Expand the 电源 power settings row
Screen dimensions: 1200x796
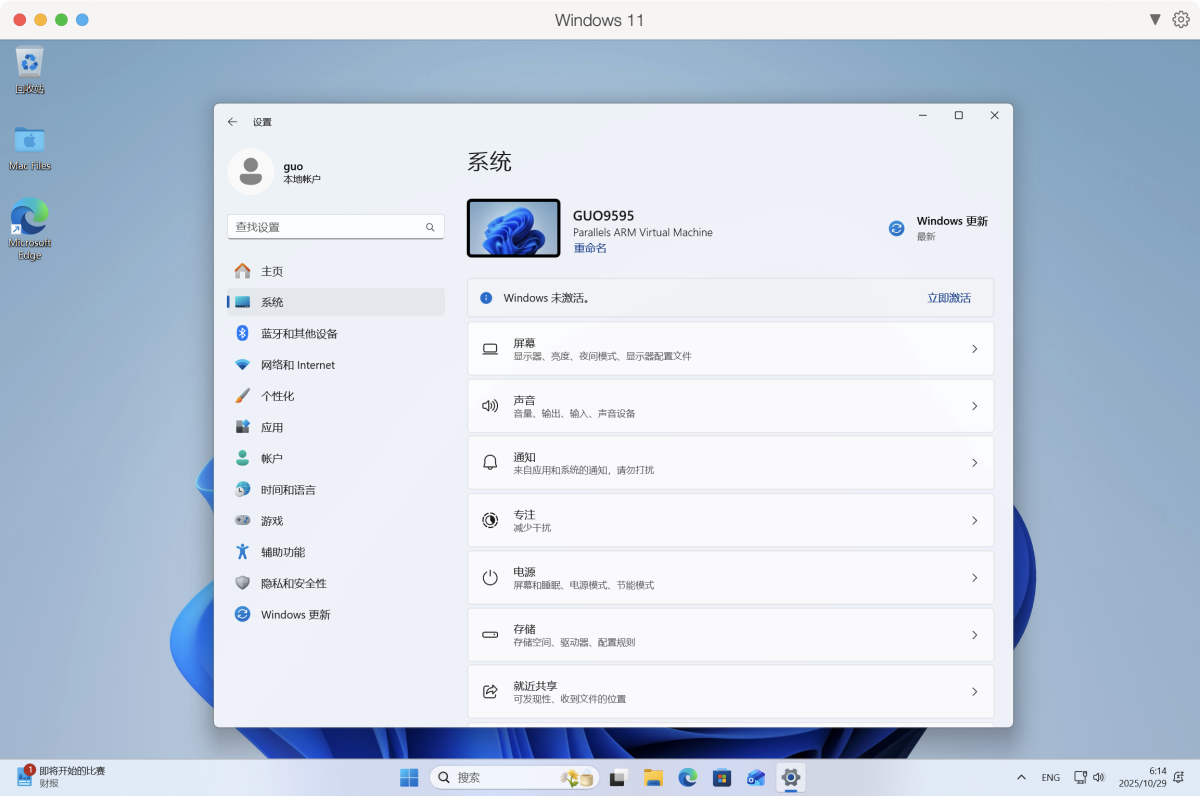[974, 578]
